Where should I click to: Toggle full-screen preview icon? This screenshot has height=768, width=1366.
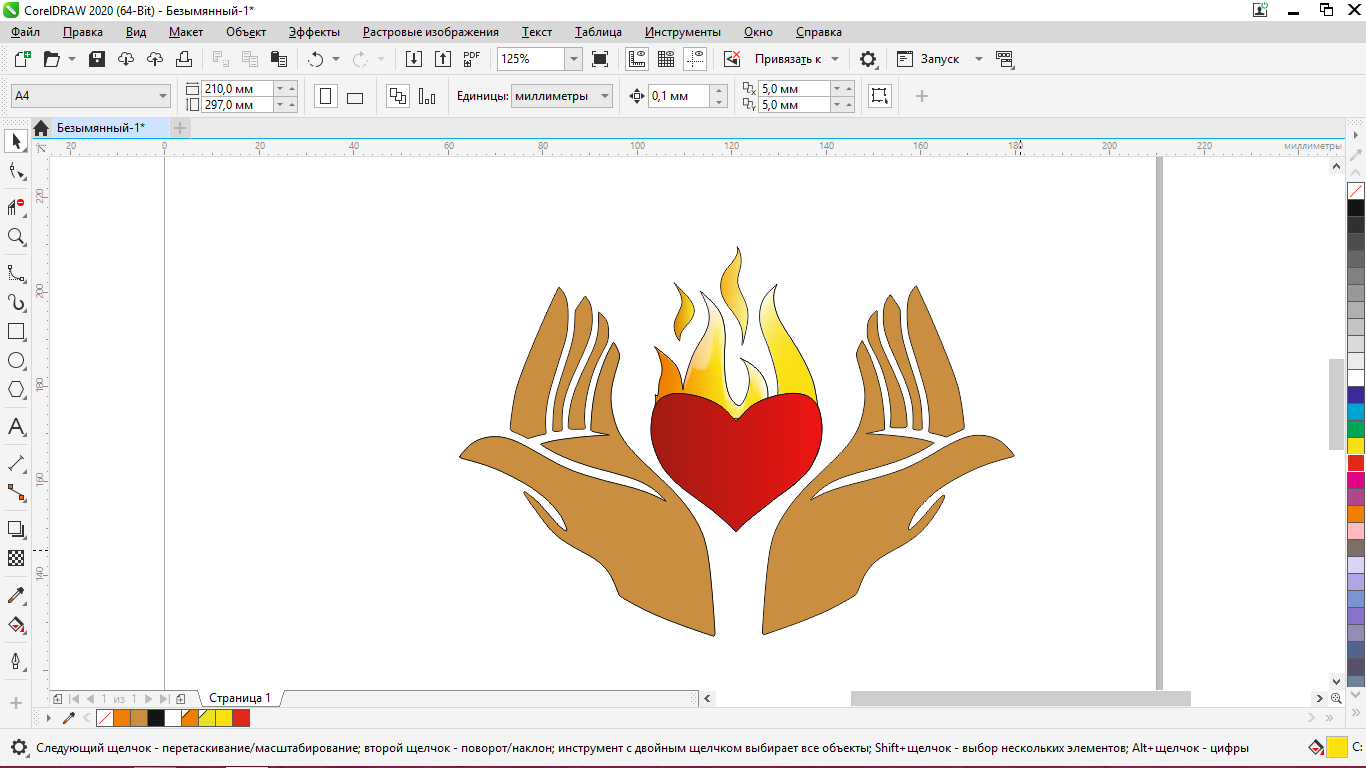point(600,59)
